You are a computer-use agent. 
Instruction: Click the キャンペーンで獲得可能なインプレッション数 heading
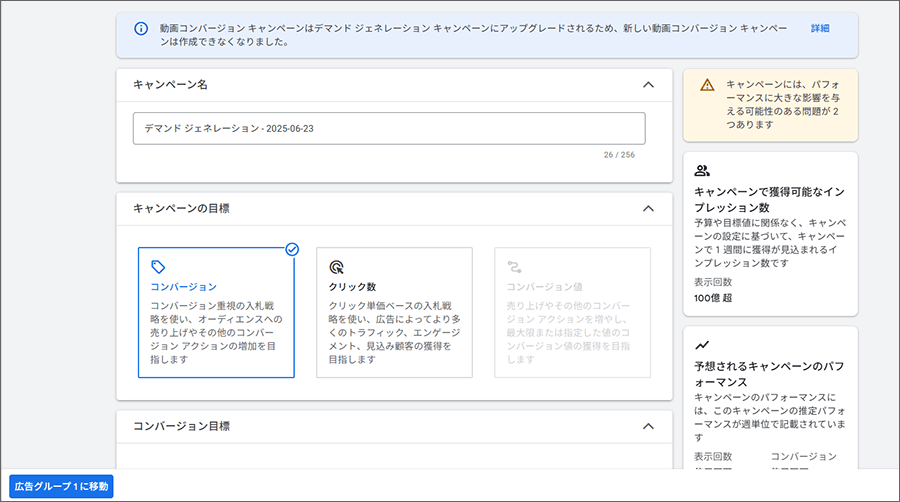click(x=769, y=200)
